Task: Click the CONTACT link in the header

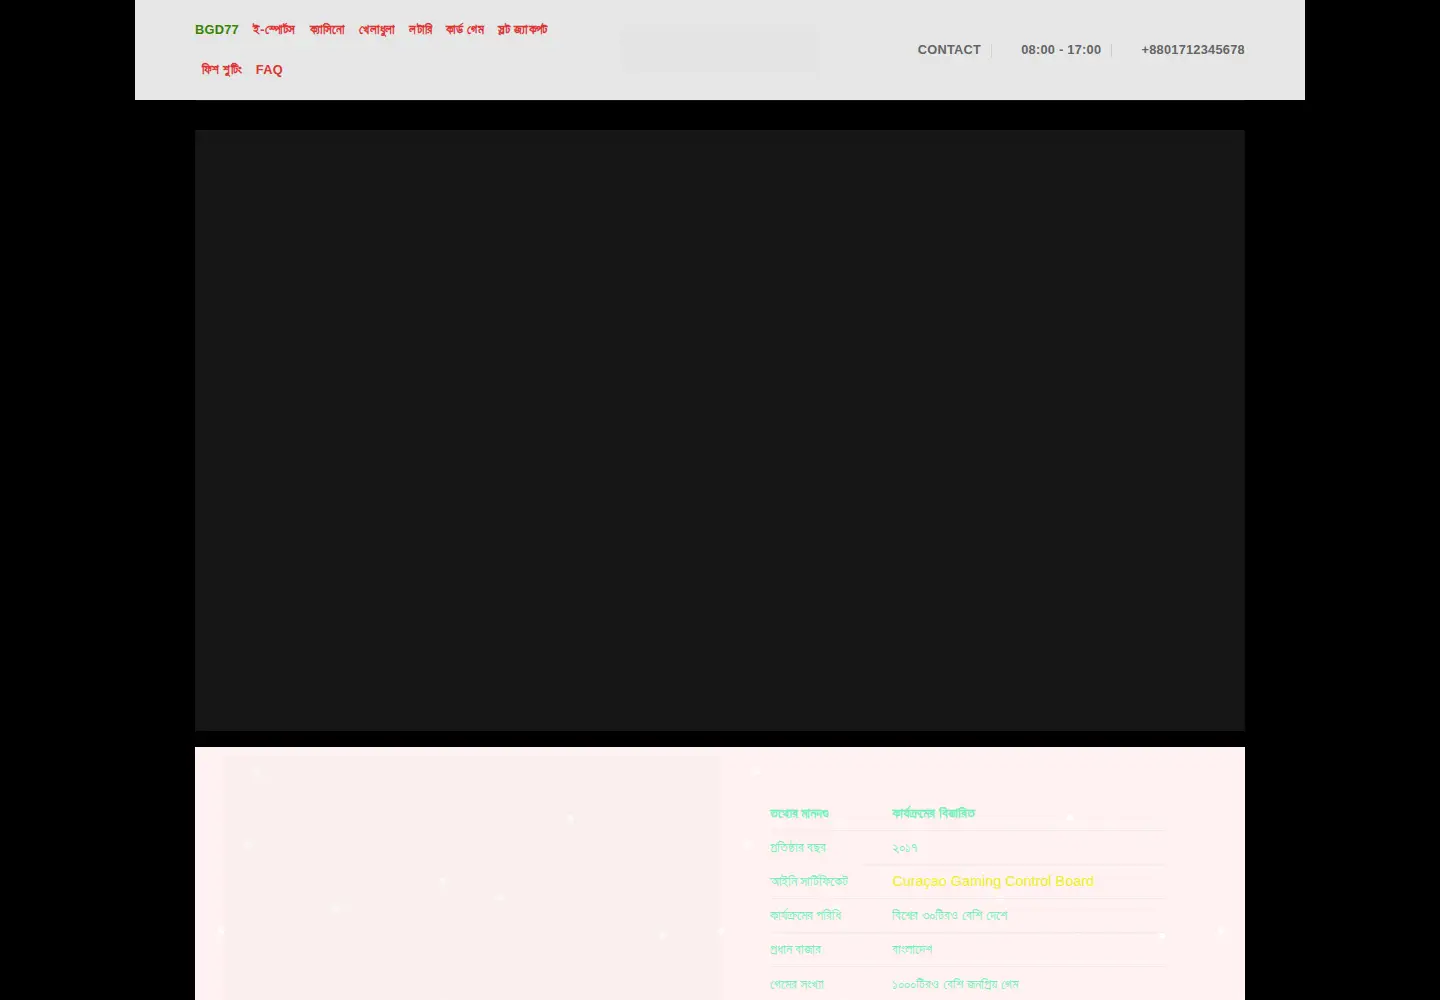Action: (949, 50)
